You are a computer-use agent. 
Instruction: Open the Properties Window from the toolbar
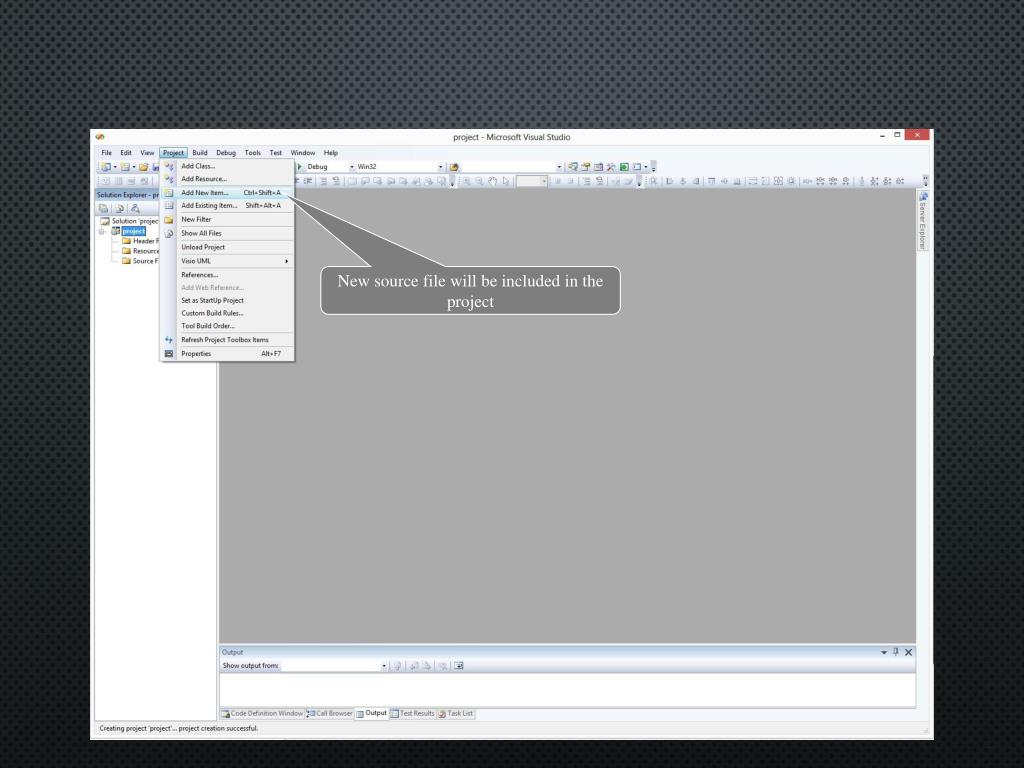click(x=586, y=167)
